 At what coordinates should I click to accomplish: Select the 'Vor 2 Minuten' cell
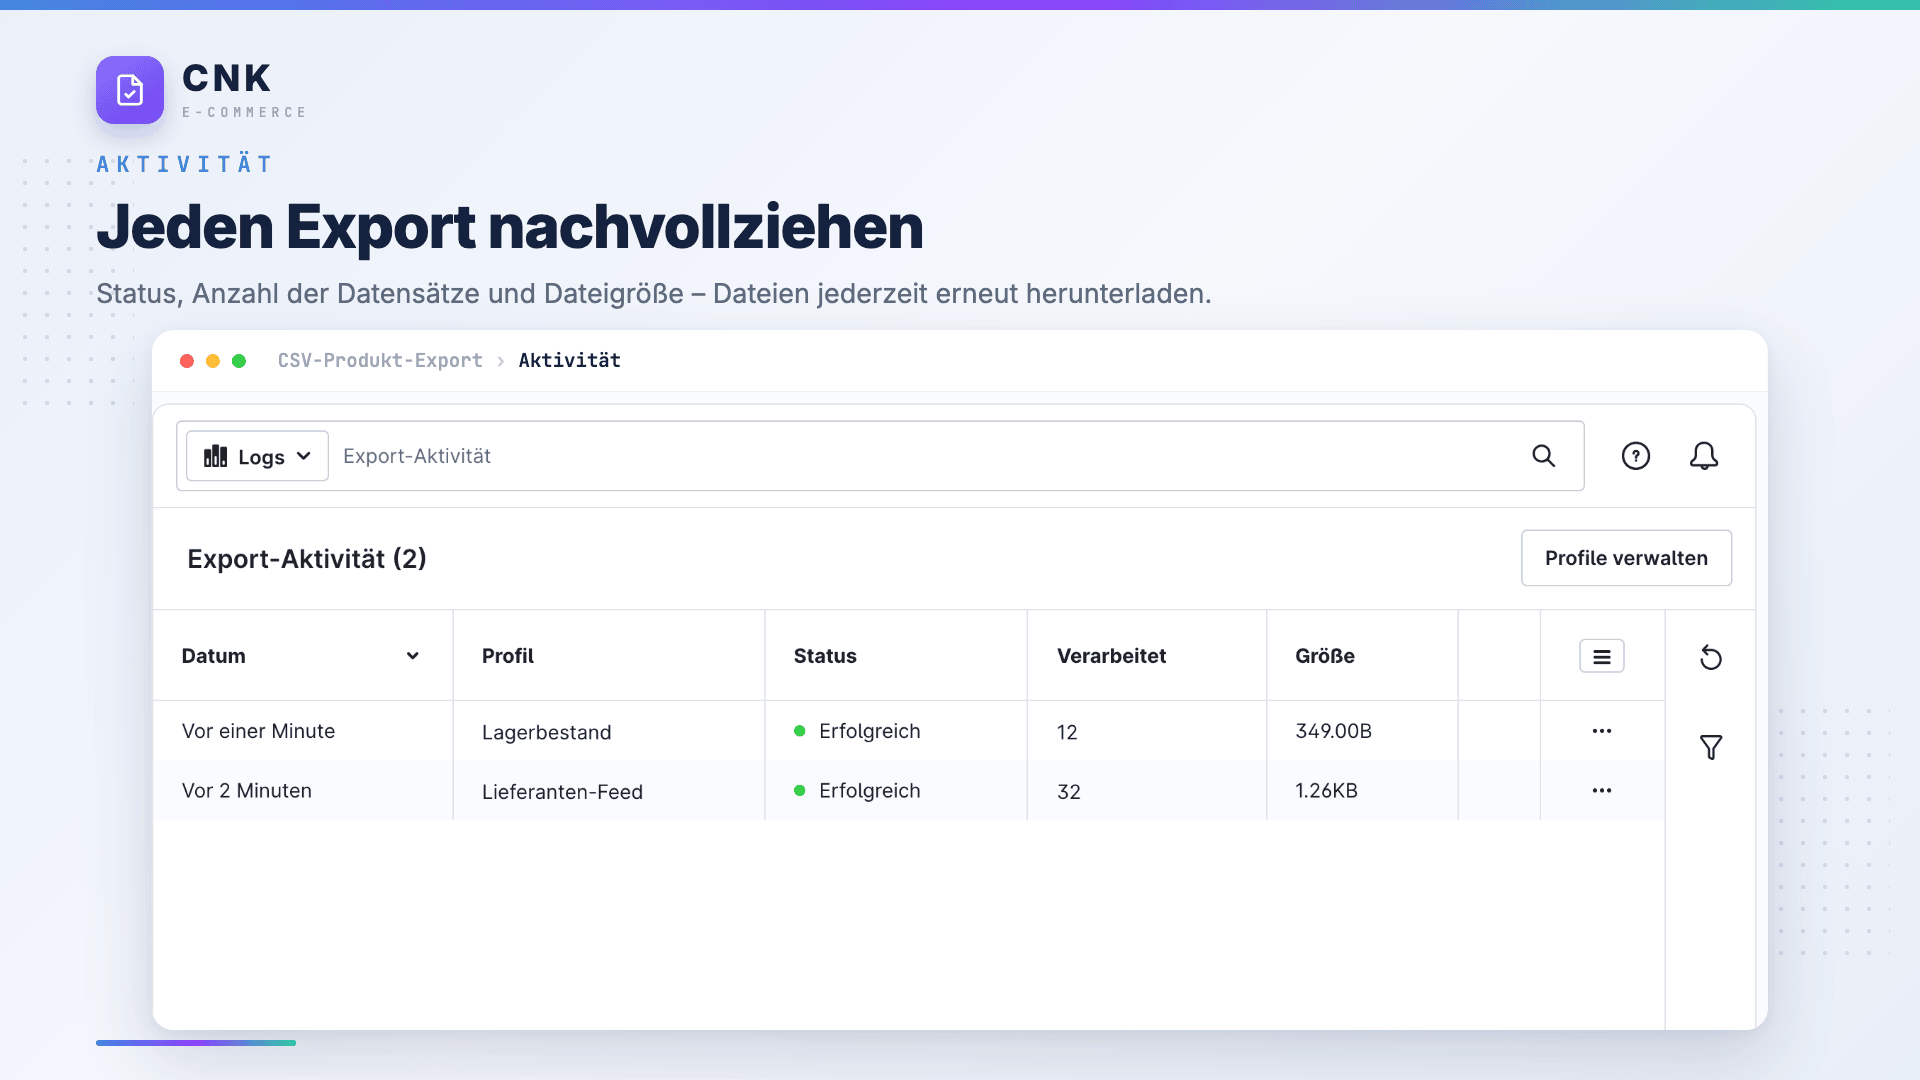click(247, 791)
